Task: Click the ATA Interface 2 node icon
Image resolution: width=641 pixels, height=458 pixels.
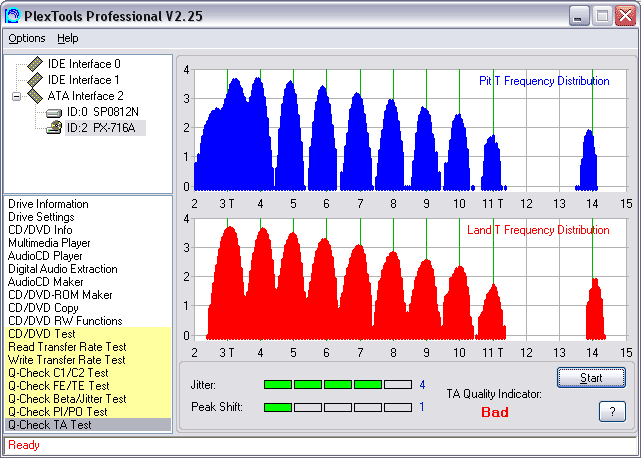Action: pos(35,96)
